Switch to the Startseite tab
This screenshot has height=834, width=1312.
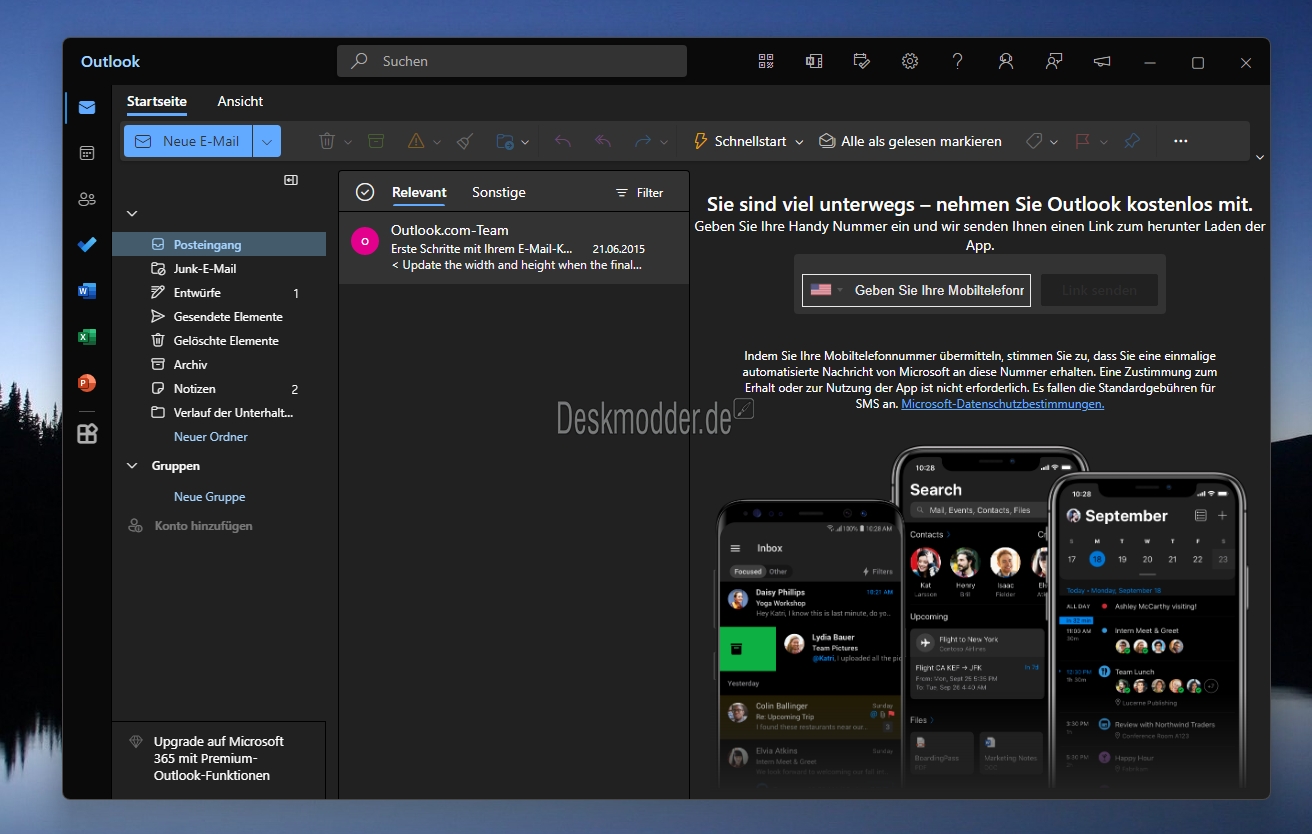157,101
